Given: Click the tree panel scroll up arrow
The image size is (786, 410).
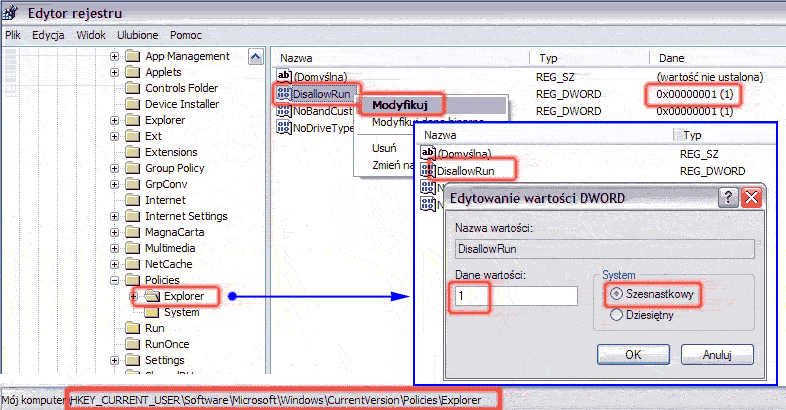Looking at the screenshot, I should click(255, 57).
